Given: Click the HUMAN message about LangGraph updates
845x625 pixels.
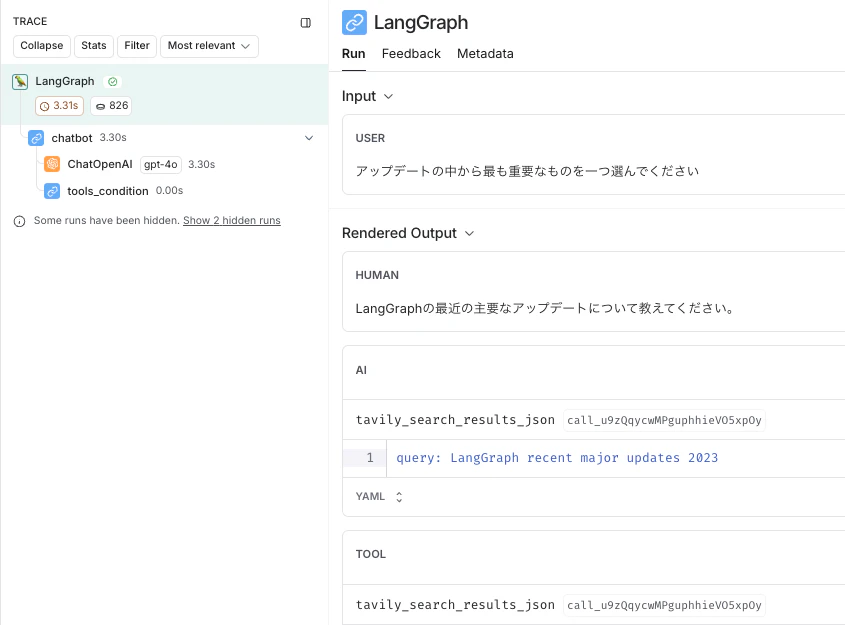Looking at the screenshot, I should [544, 309].
